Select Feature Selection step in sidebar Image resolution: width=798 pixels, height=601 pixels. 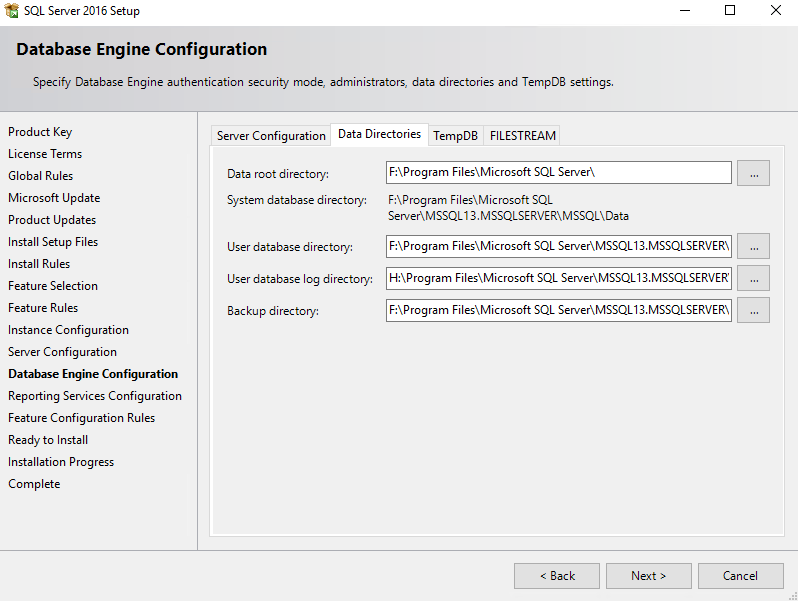53,285
